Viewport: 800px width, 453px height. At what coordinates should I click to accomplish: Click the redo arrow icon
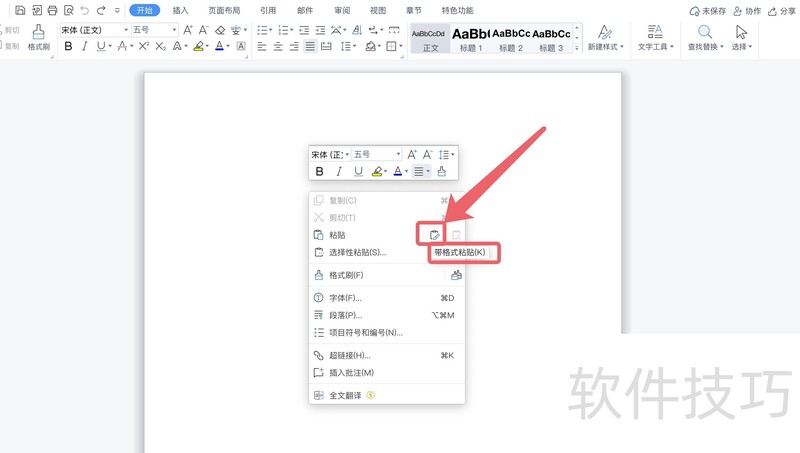click(101, 10)
